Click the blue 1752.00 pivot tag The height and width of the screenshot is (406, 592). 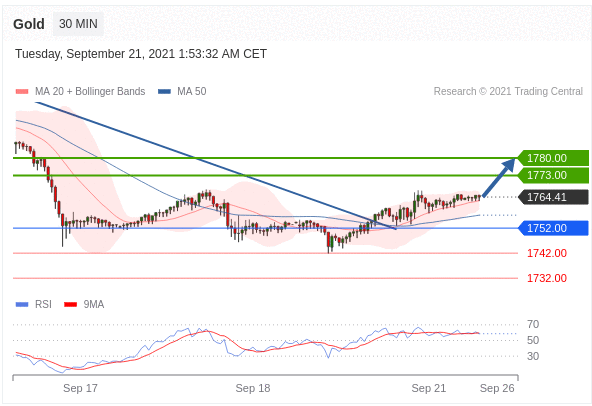tap(553, 228)
